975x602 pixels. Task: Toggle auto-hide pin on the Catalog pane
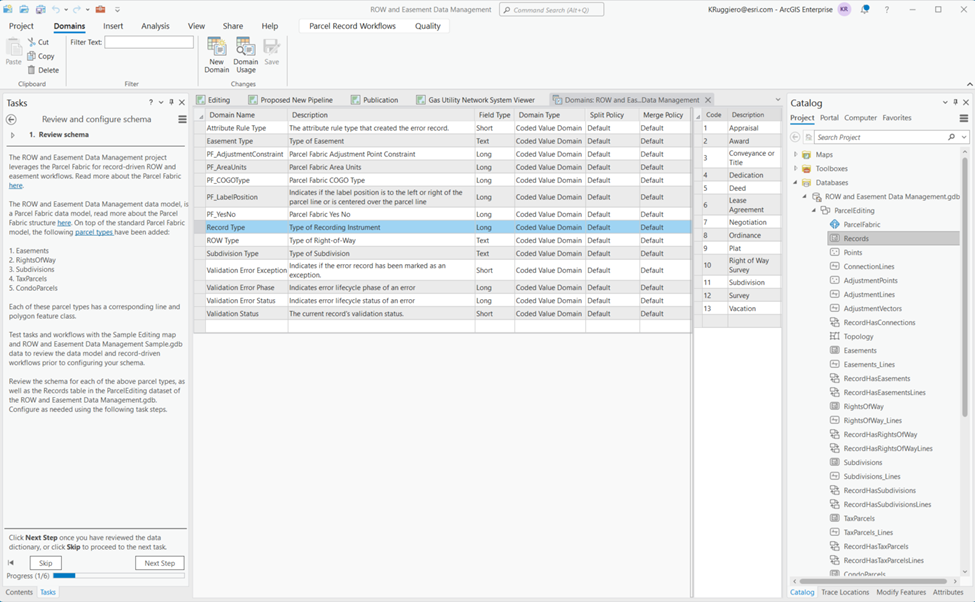pyautogui.click(x=954, y=102)
